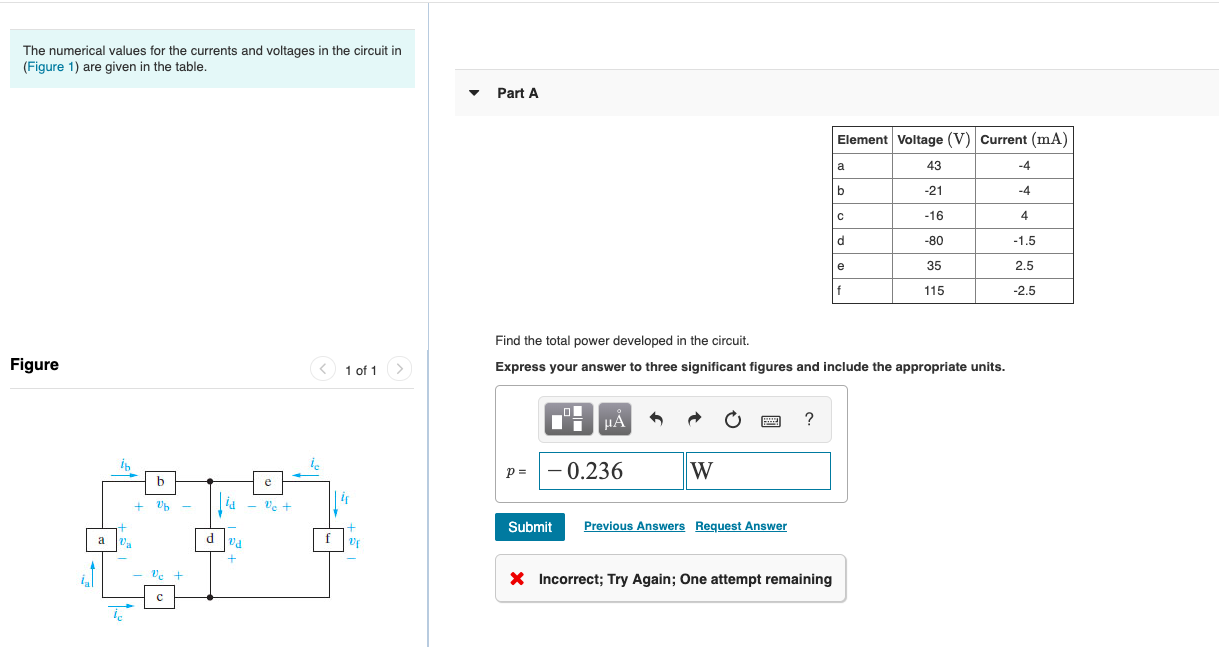Open equation editor help
1219x647 pixels.
tap(808, 419)
